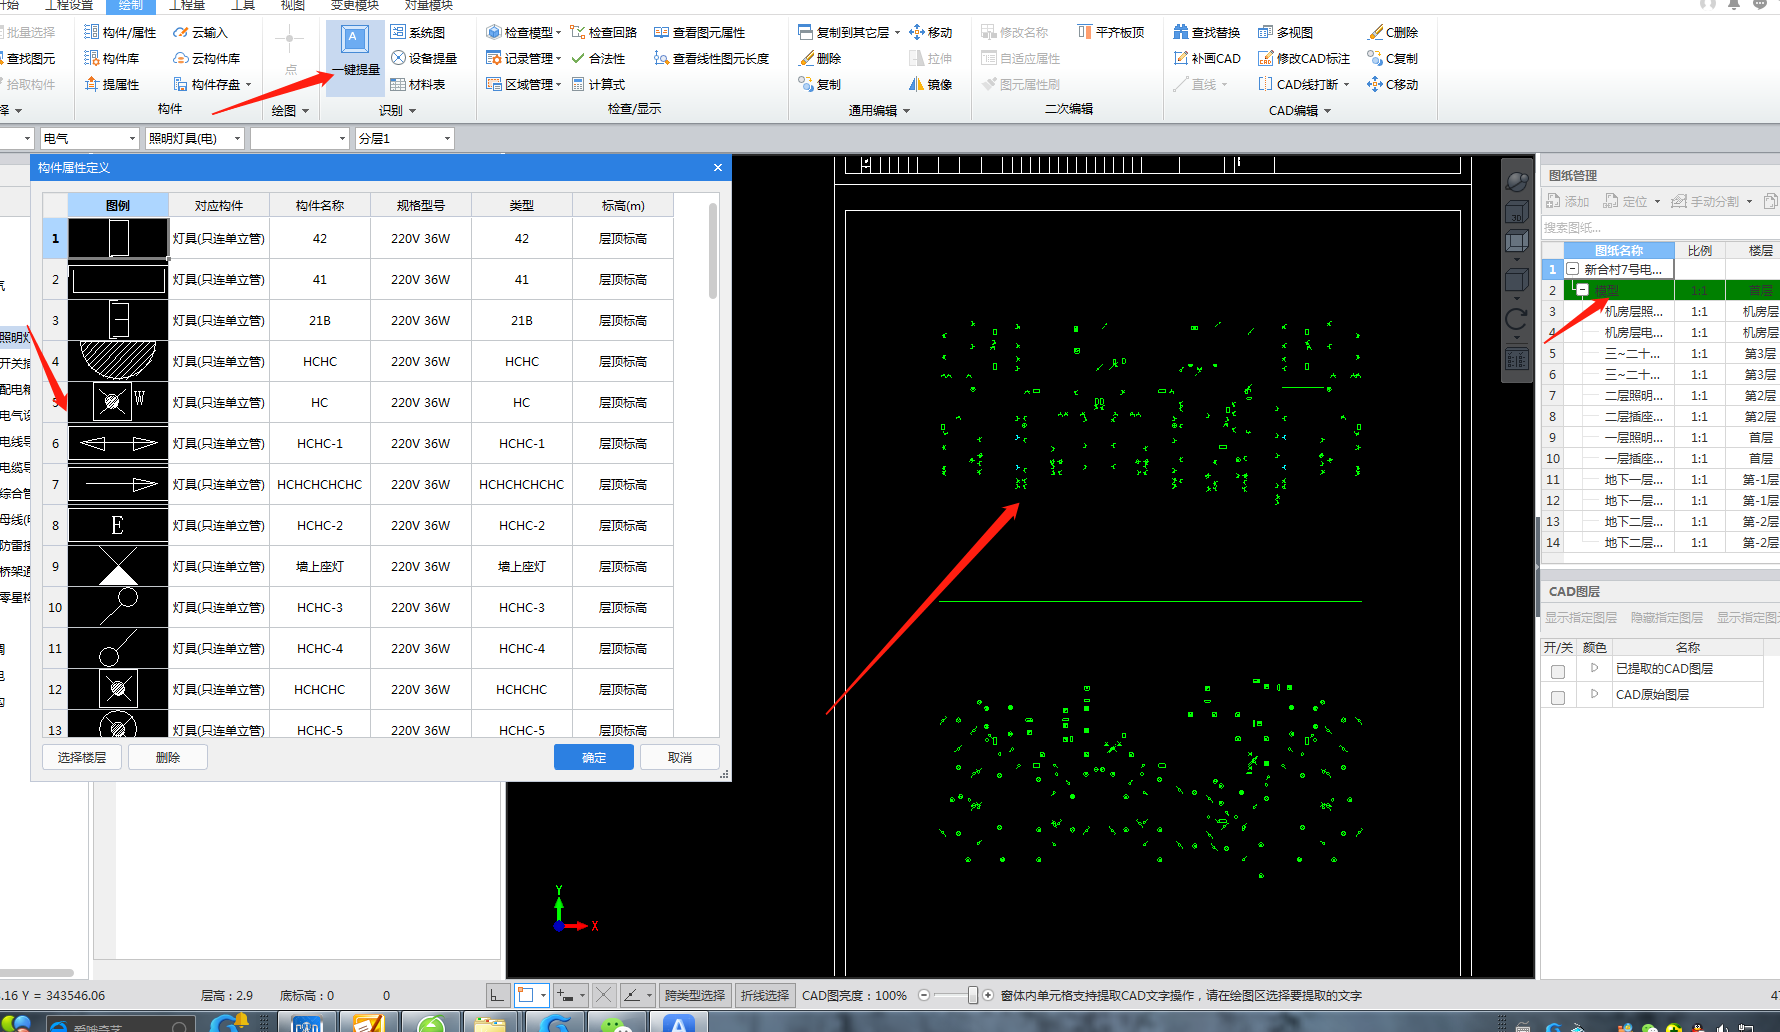
Task: Click the 删除 button in the dialog
Action: [168, 757]
